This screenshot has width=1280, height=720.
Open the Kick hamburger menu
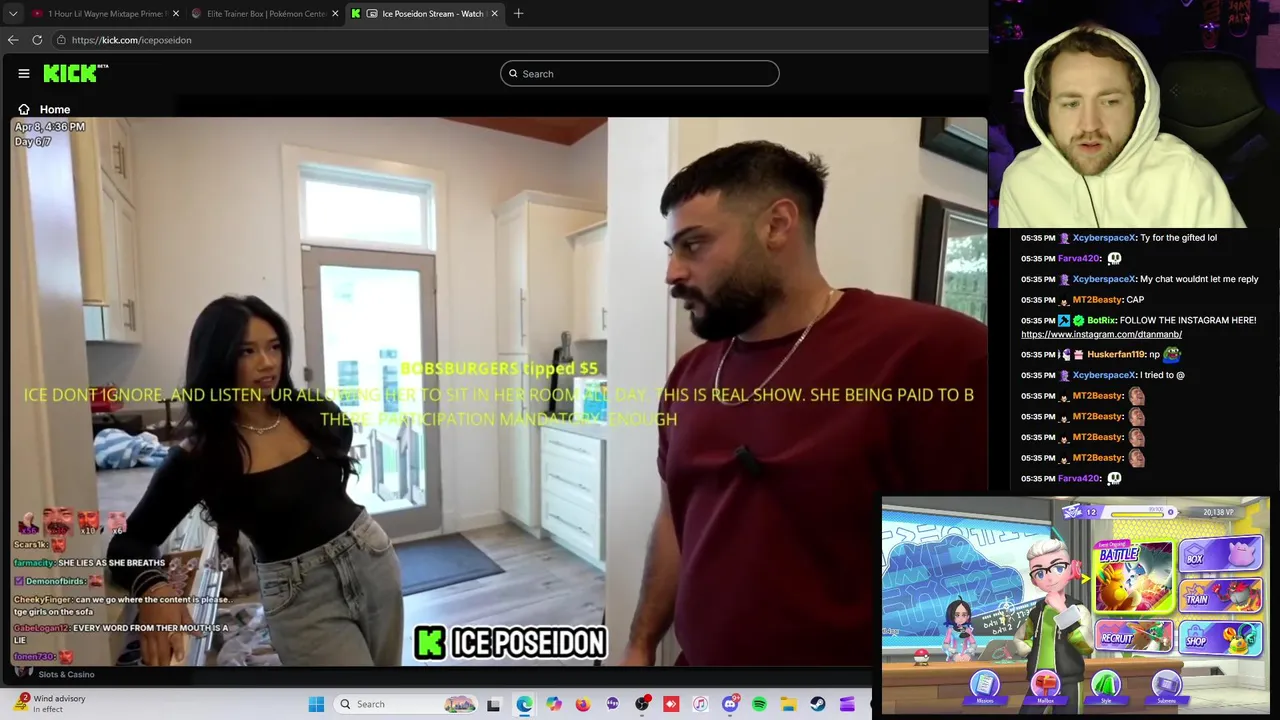[24, 73]
